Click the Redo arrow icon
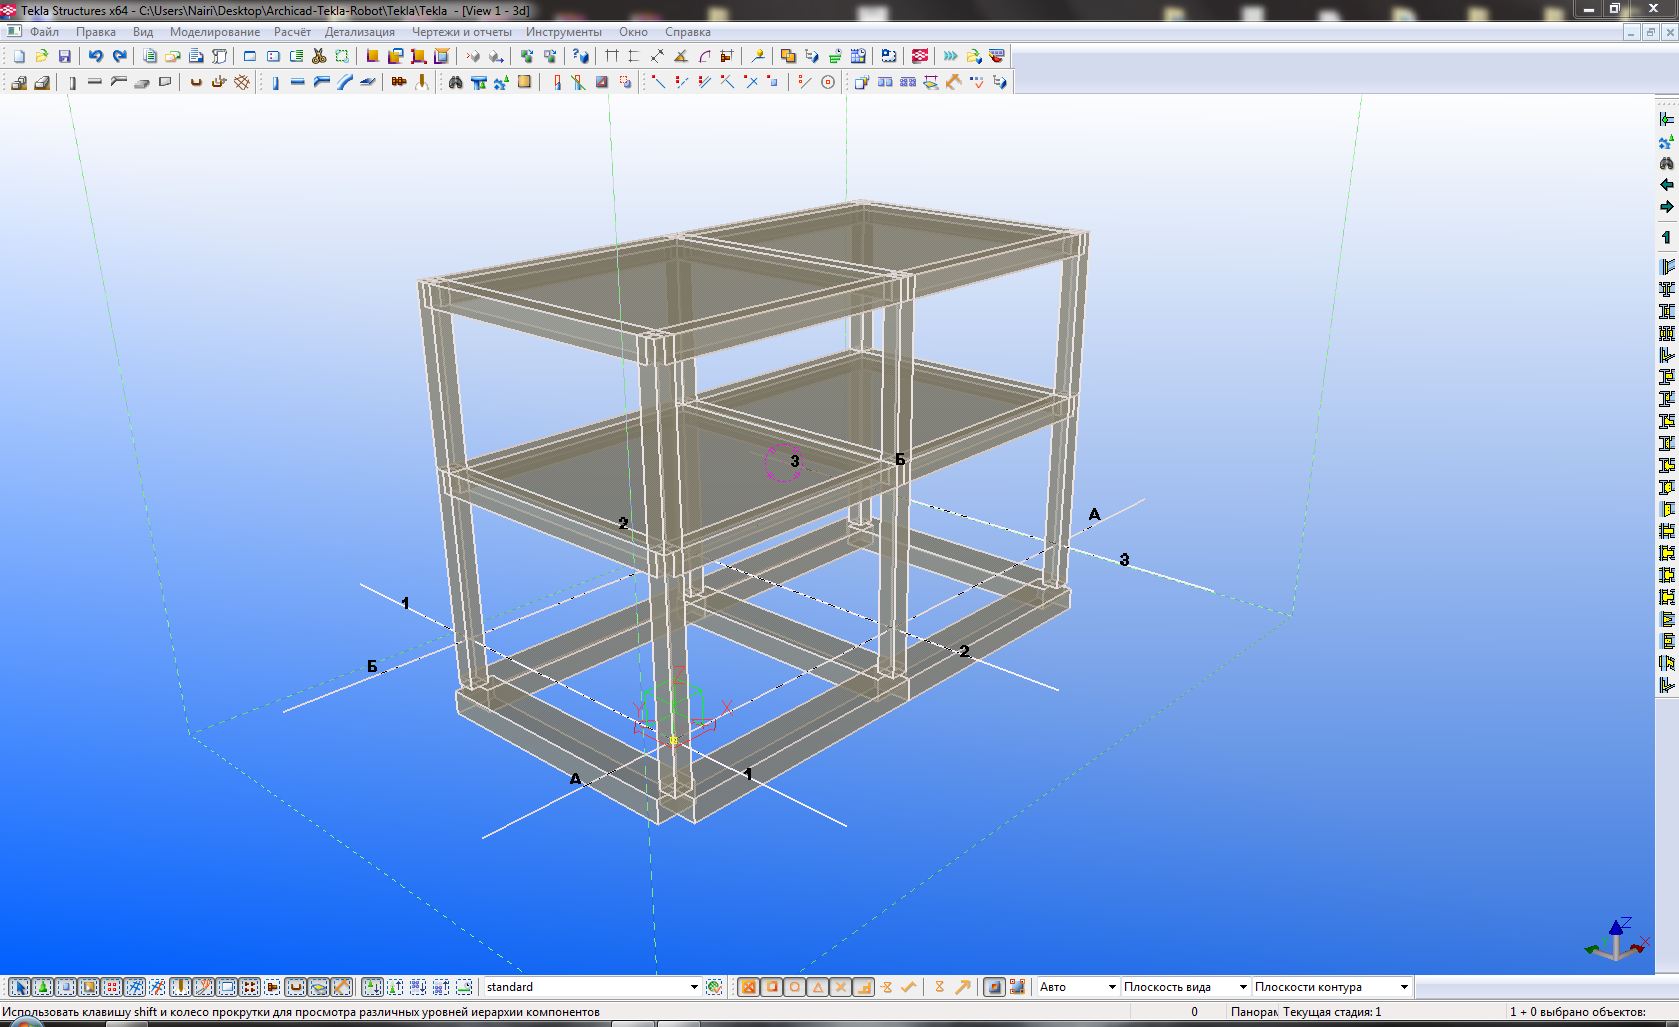This screenshot has height=1027, width=1679. [x=120, y=57]
